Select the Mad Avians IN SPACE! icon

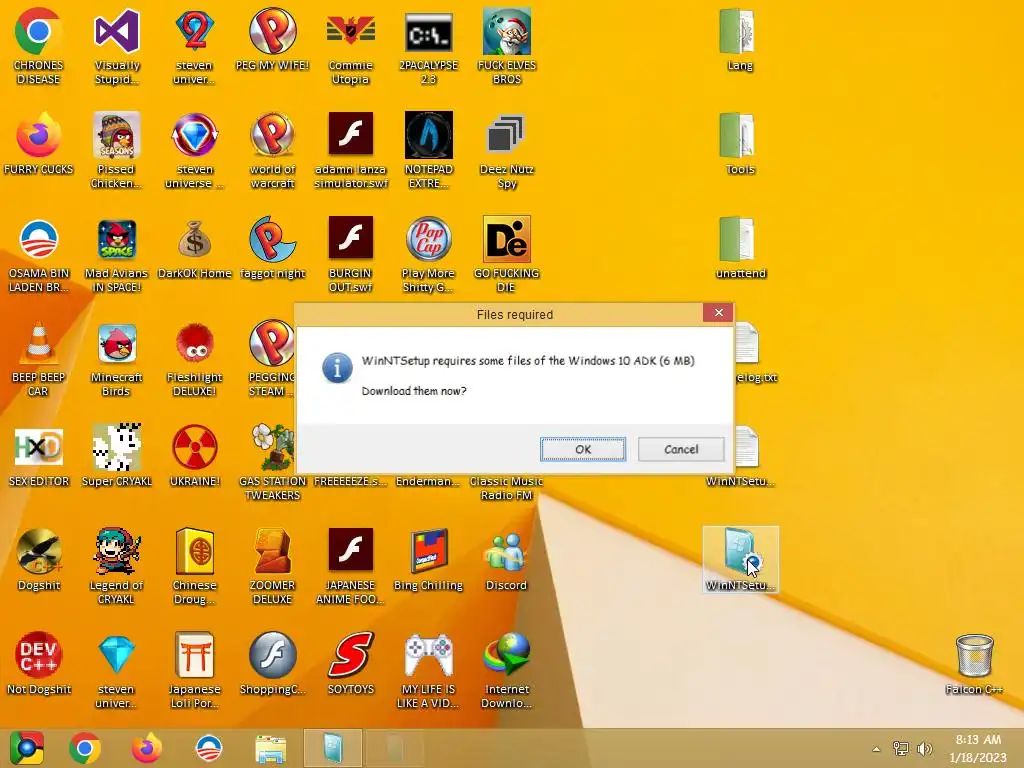tap(116, 255)
